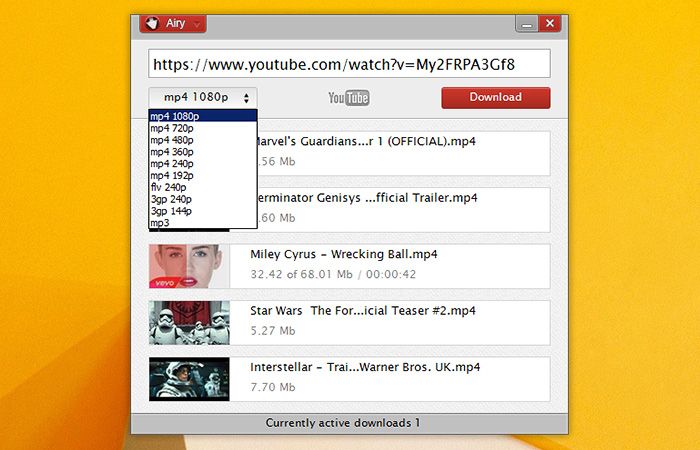Pick mp4 240p format option
The image size is (700, 450).
tap(203, 163)
